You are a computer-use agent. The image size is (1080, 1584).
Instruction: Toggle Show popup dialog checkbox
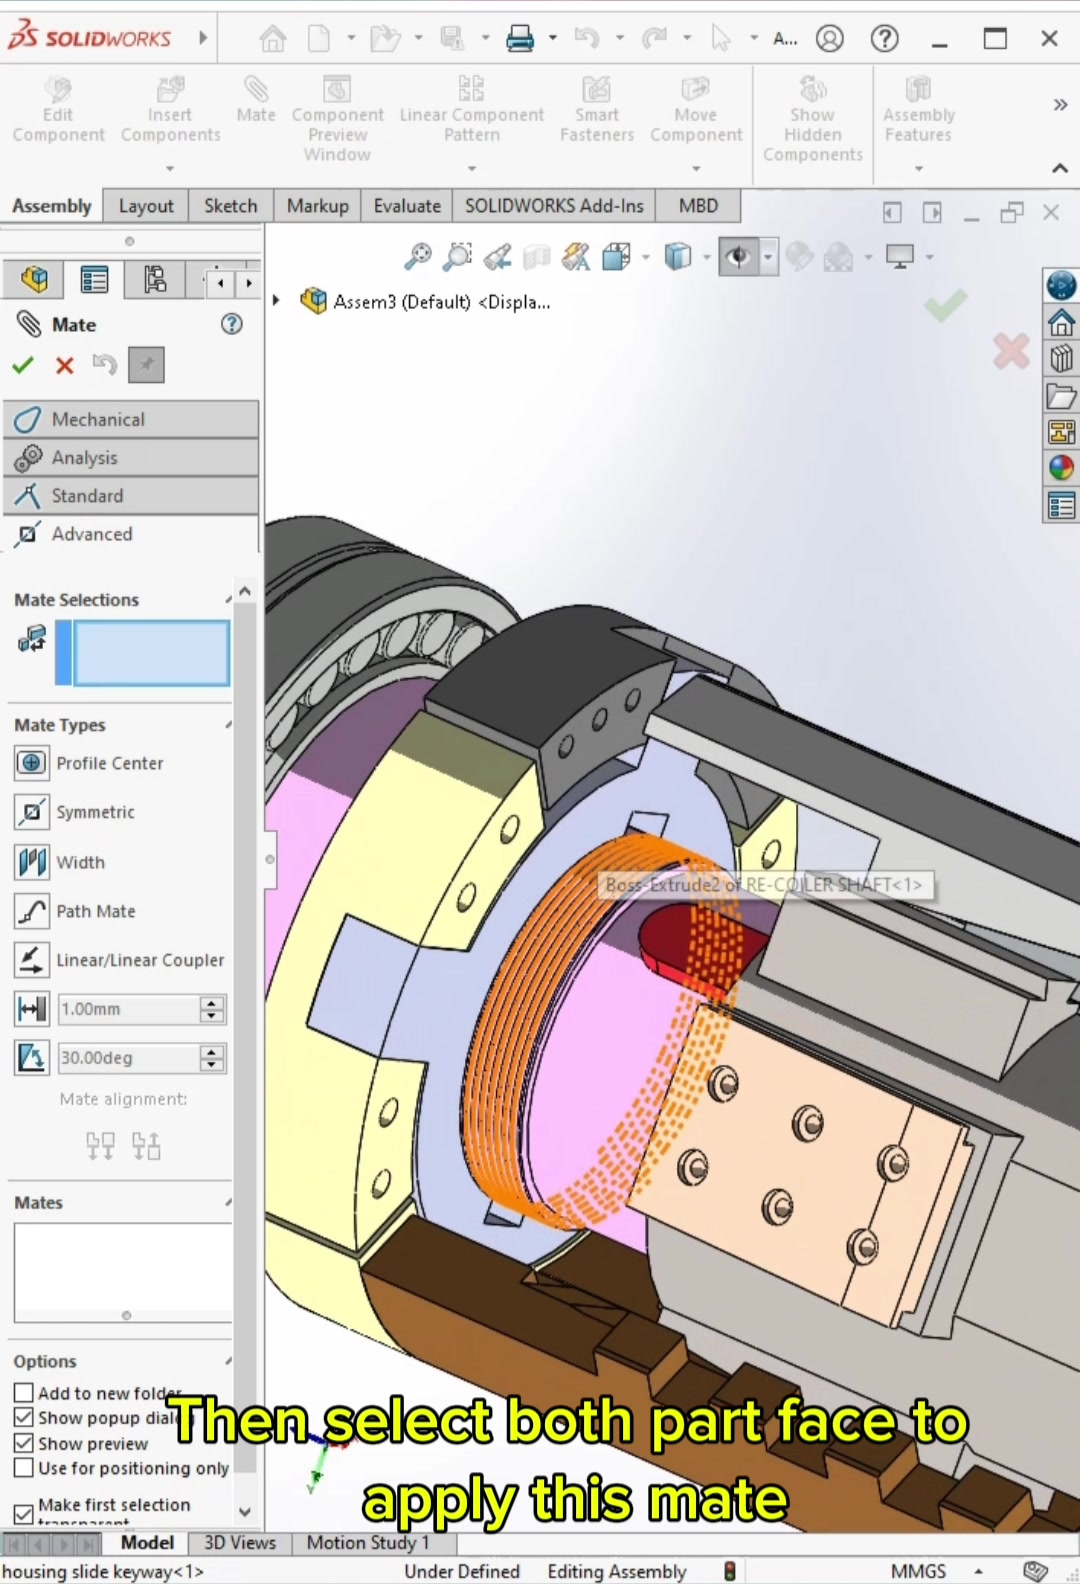[x=24, y=1417]
